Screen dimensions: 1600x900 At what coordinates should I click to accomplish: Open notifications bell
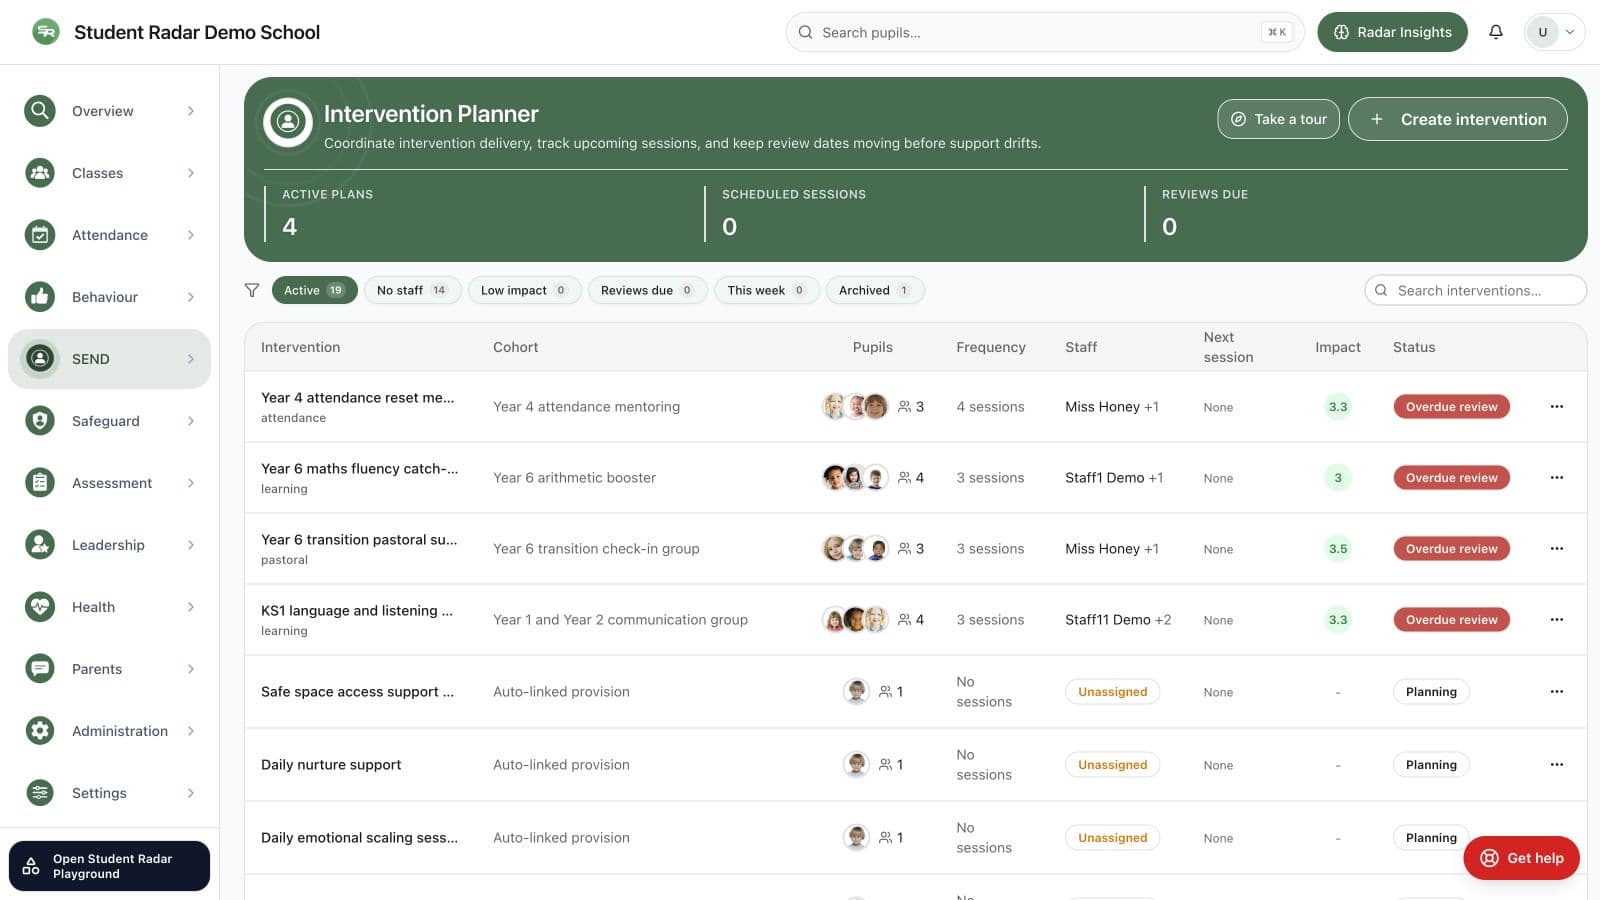(1496, 32)
